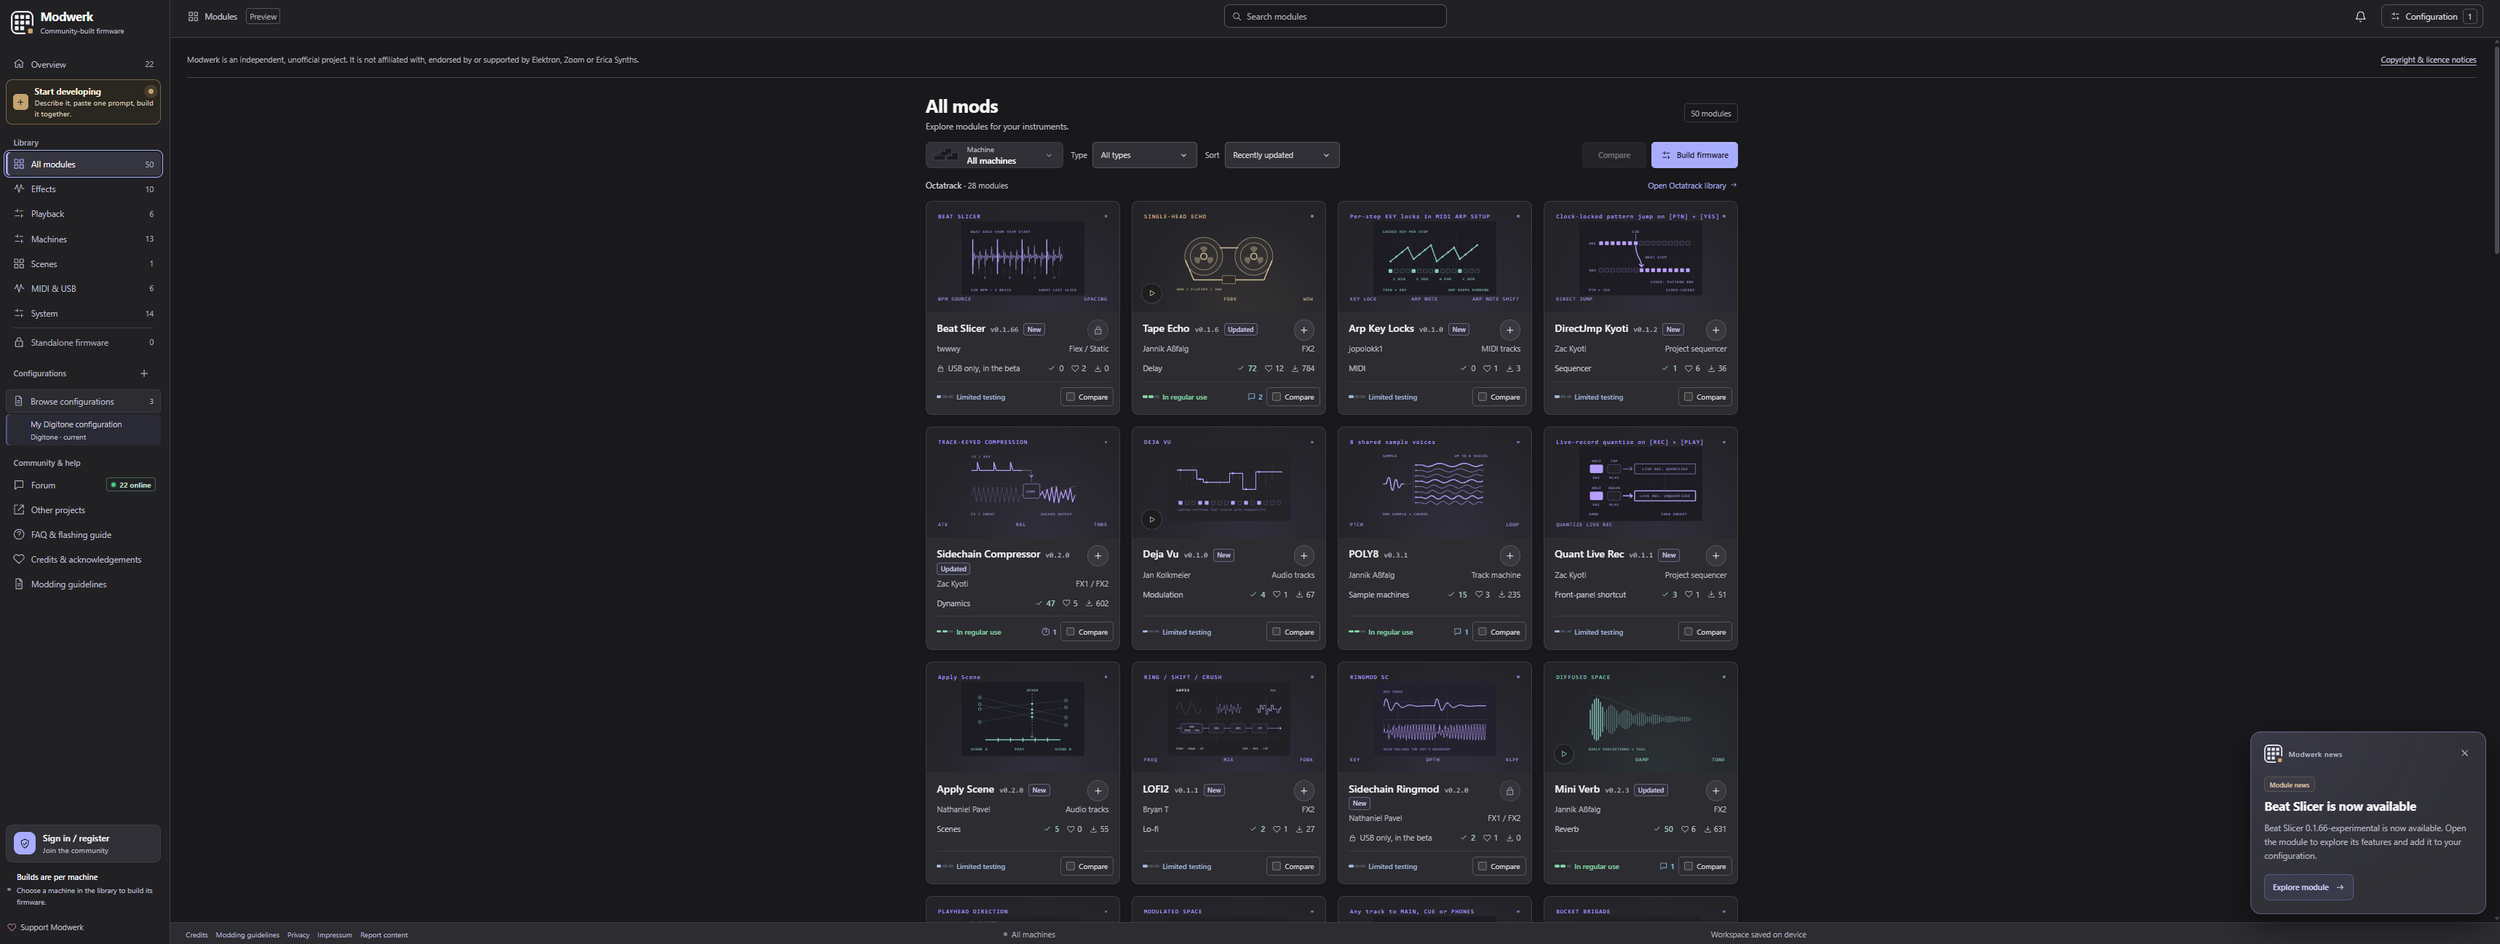Viewport: 2500px width, 944px height.
Task: Add Quant Live Rec with plus icon
Action: [x=1715, y=555]
